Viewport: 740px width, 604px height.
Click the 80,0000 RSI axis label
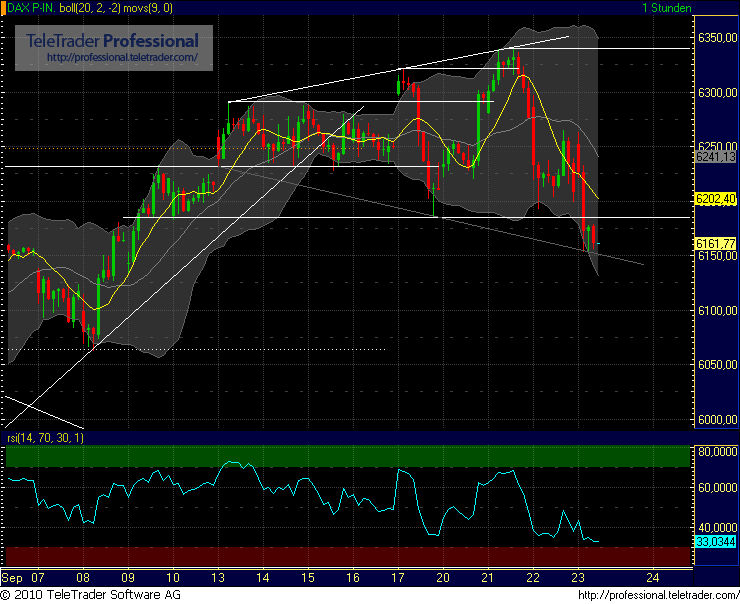point(717,452)
